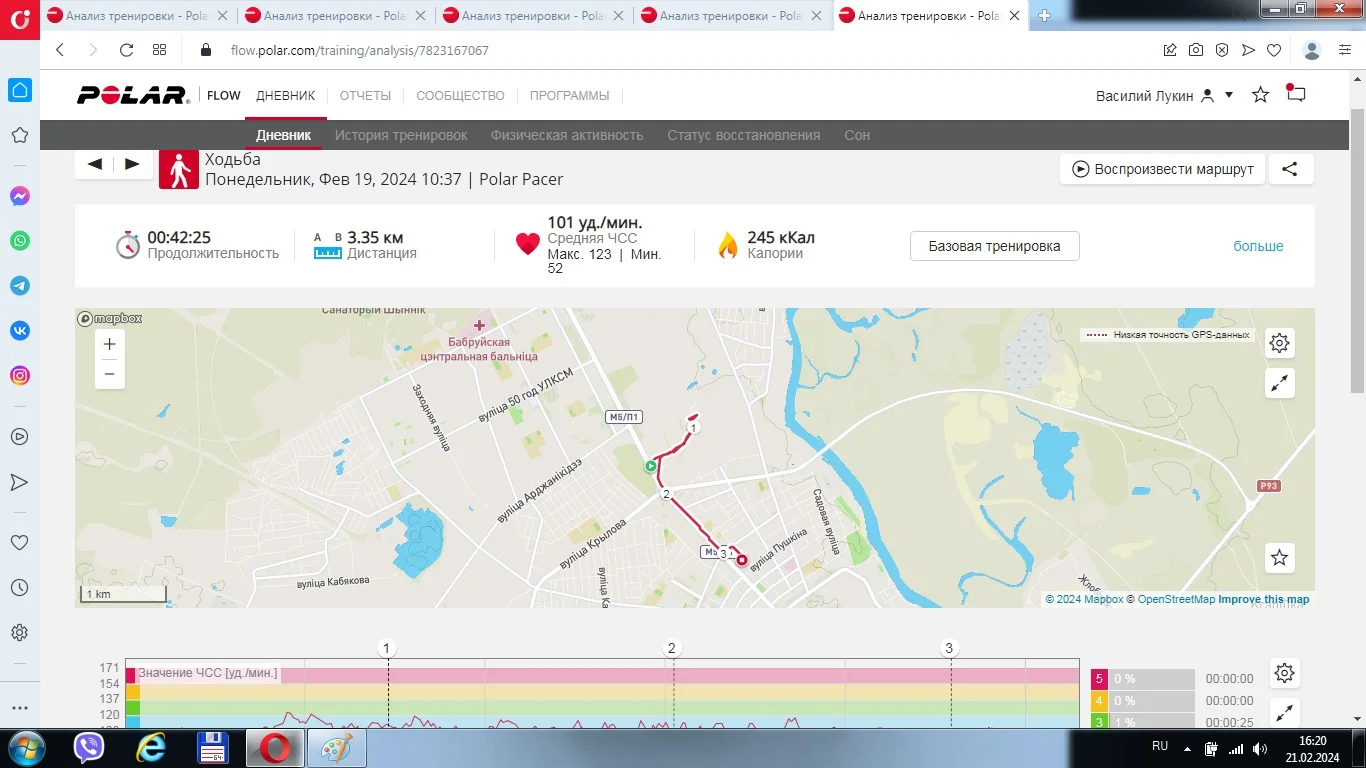Open the sidebar three-dots more menu
The height and width of the screenshot is (768, 1366).
pos(19,708)
